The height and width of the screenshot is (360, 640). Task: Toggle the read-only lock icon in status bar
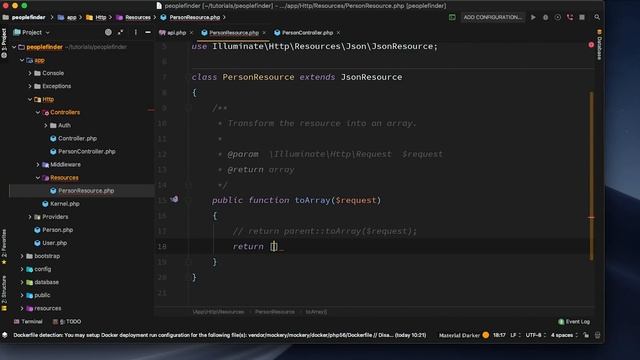click(x=586, y=335)
